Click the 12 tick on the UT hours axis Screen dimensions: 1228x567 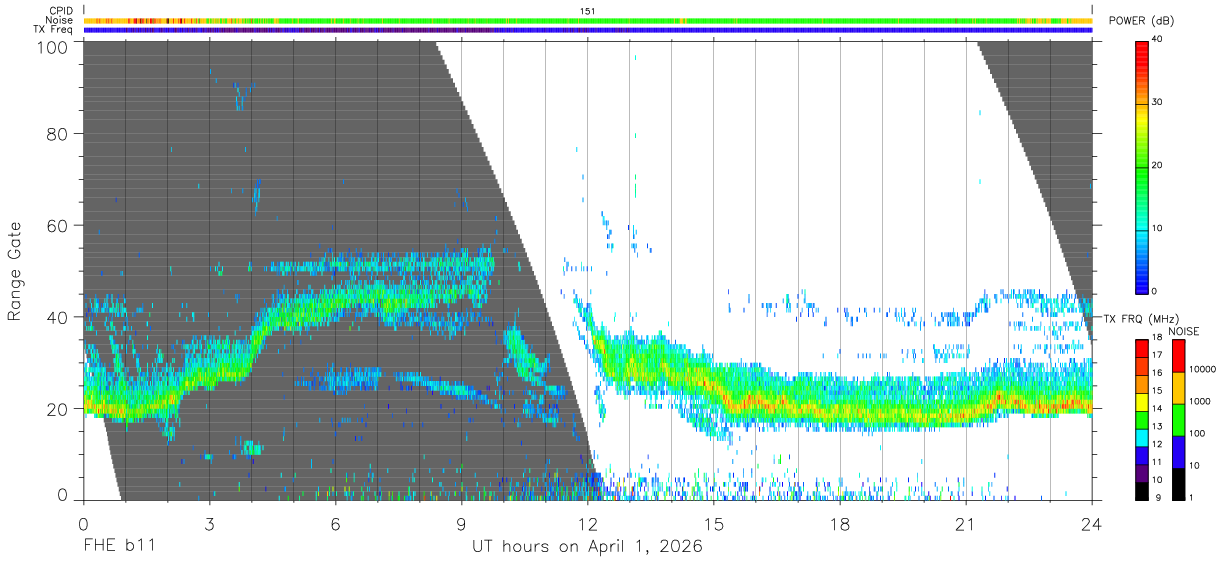[588, 524]
